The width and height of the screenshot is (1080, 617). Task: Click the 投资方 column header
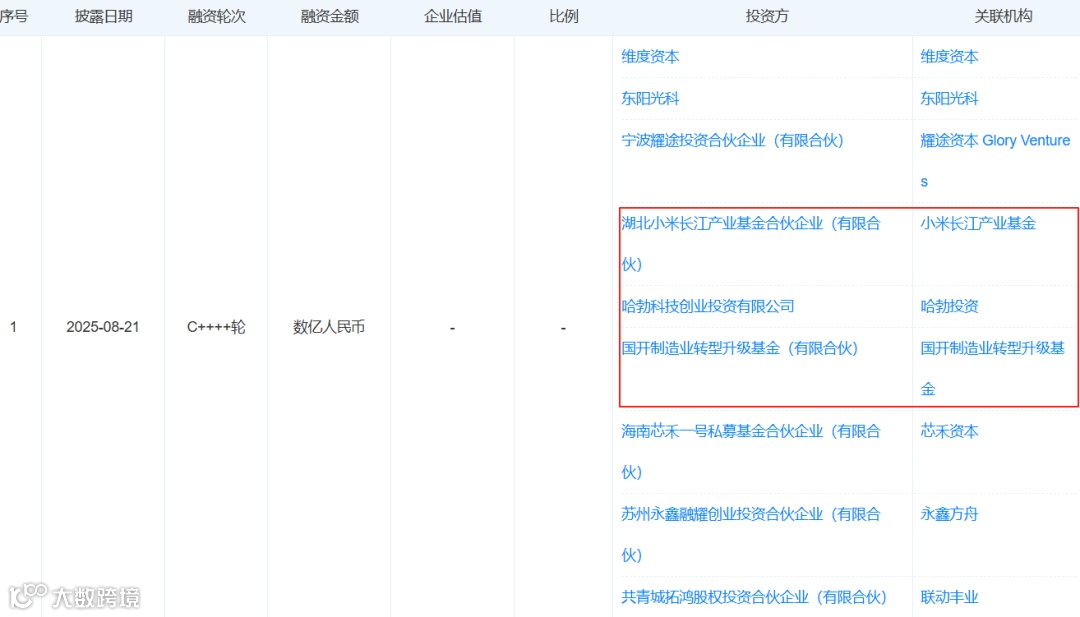click(767, 17)
